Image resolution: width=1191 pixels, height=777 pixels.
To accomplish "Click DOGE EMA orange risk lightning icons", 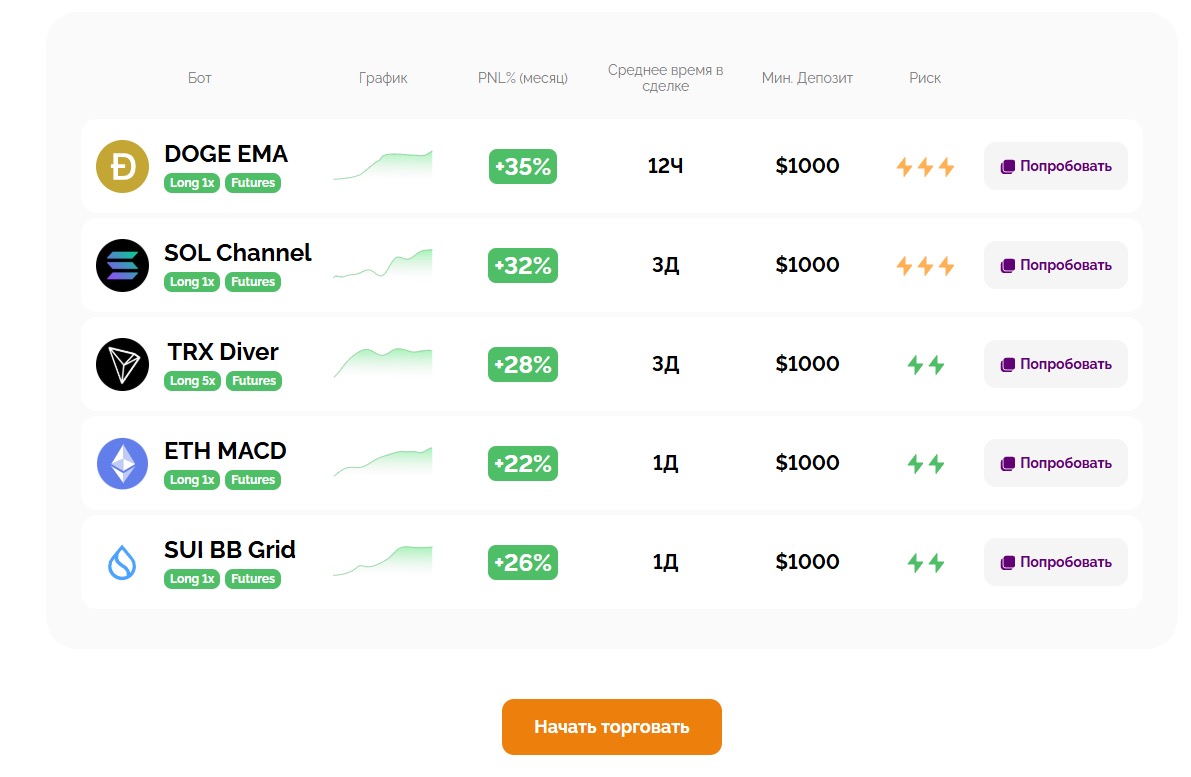I will click(x=925, y=167).
